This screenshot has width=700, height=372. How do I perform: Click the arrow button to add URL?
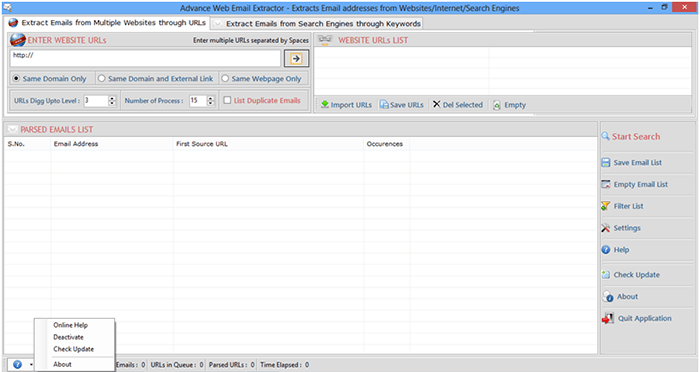(296, 58)
